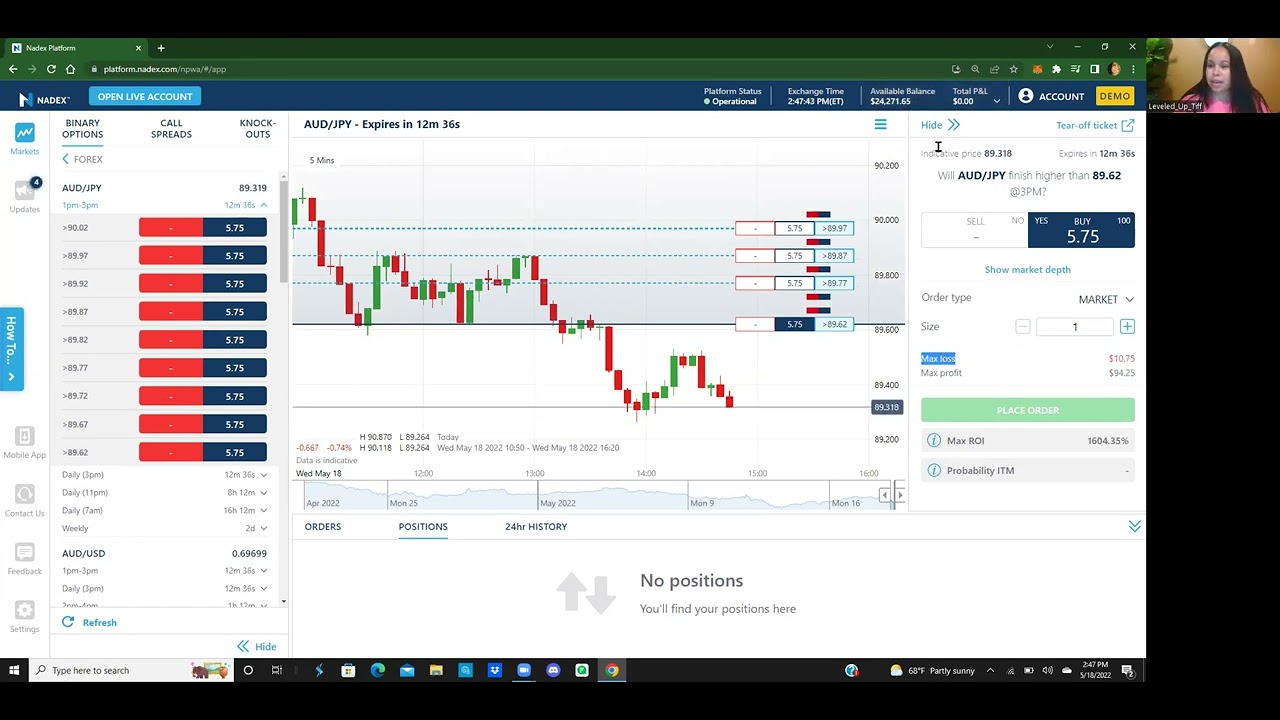Open the chart hamburger menu
This screenshot has height=720, width=1280.
tap(880, 125)
